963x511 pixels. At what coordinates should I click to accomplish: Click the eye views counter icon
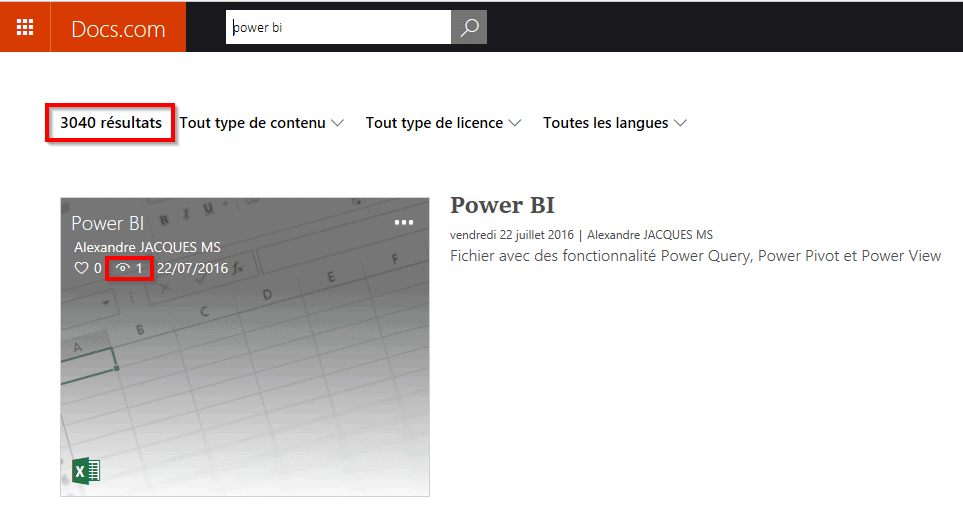(124, 268)
